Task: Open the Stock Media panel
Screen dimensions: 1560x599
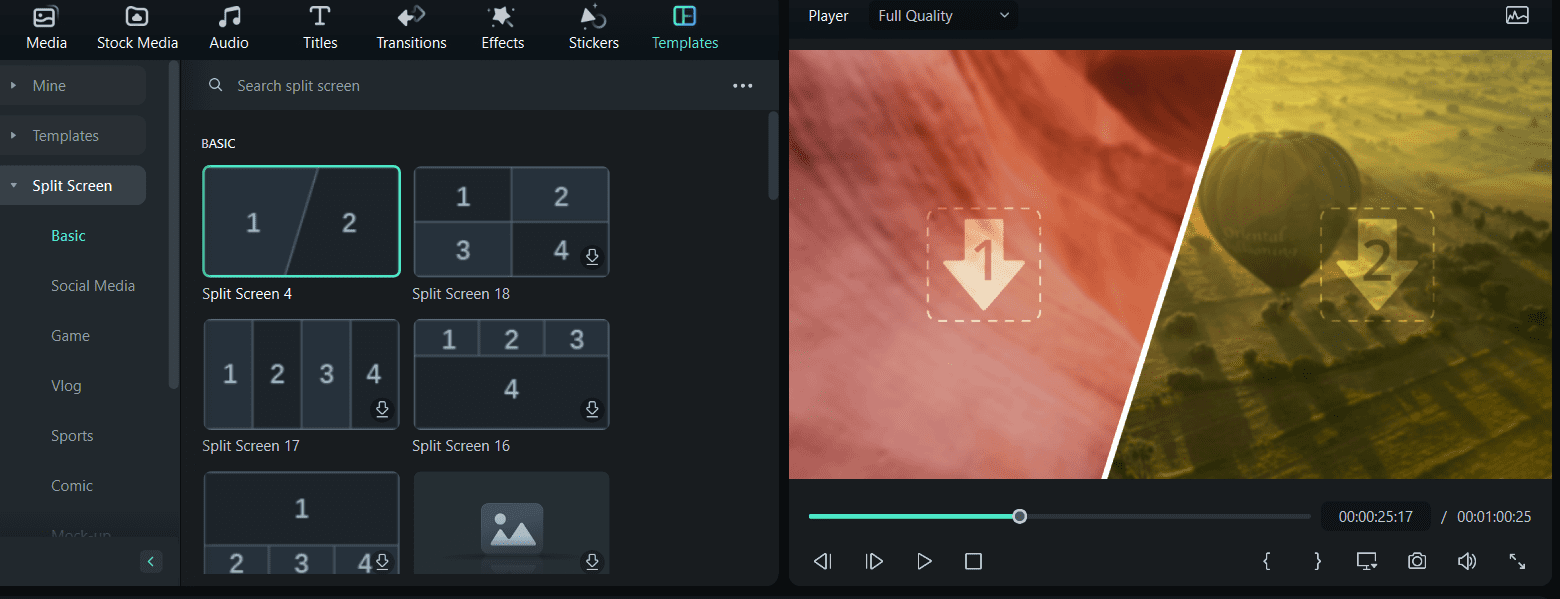Action: 137,27
